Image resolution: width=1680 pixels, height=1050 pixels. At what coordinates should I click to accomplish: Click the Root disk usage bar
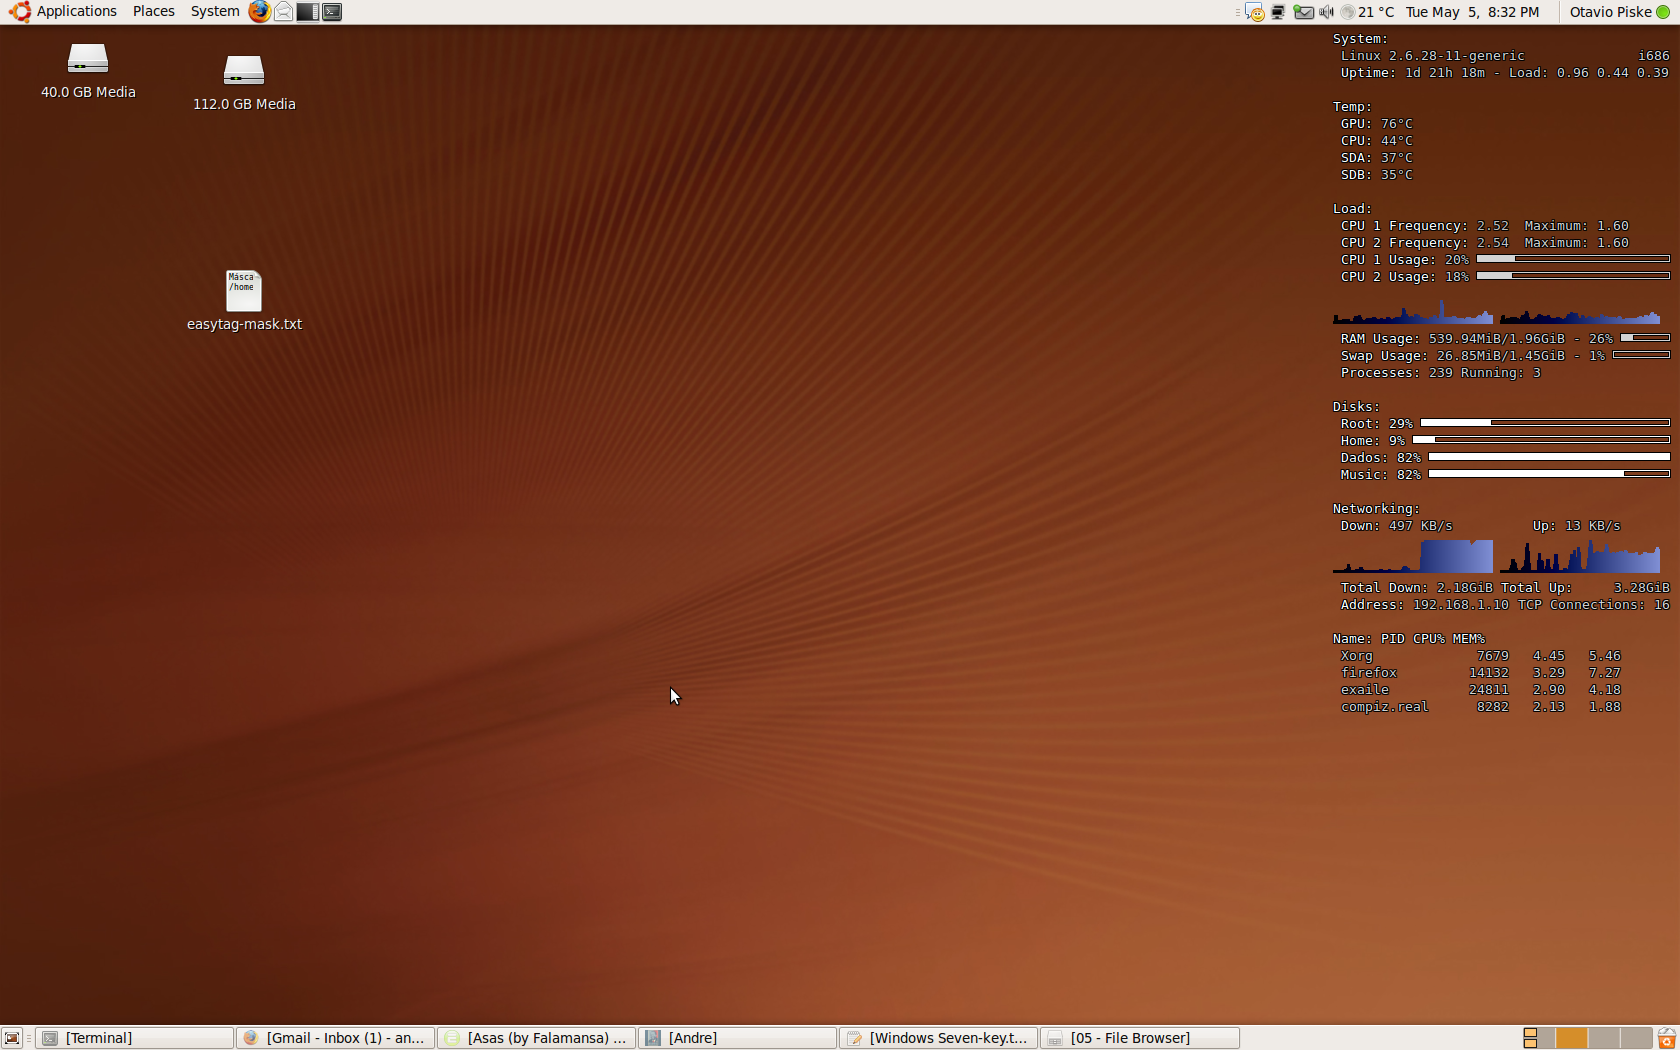pos(1545,423)
